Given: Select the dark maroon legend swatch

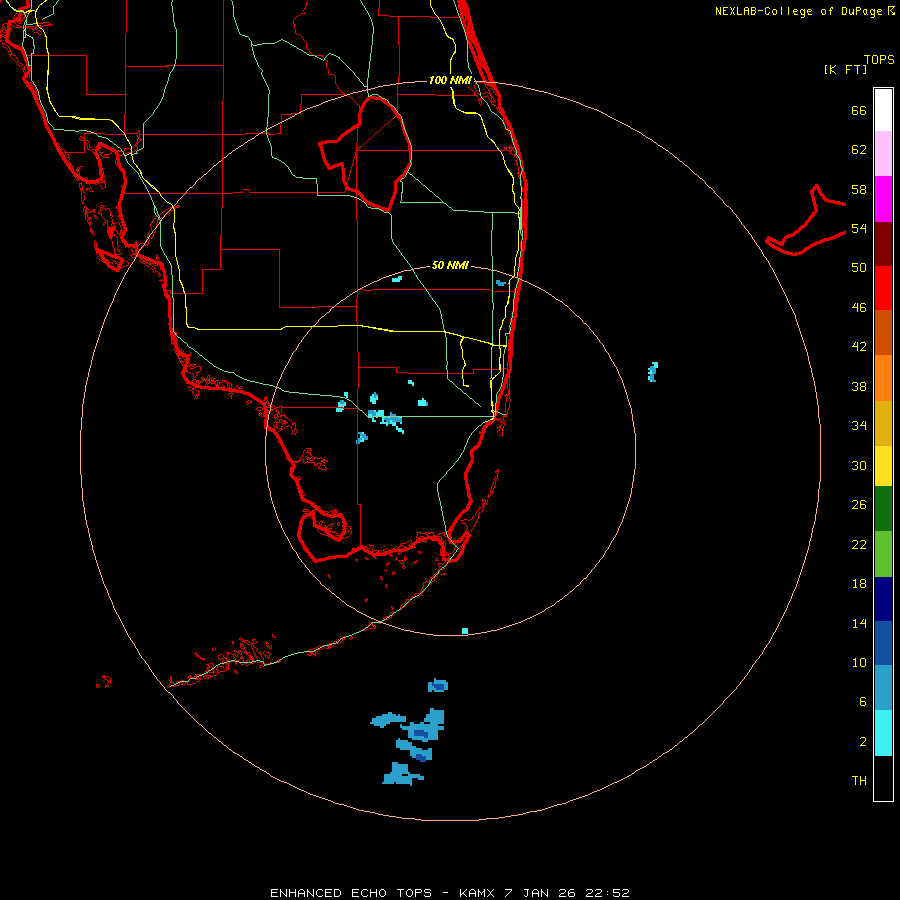Looking at the screenshot, I should pyautogui.click(x=883, y=243).
